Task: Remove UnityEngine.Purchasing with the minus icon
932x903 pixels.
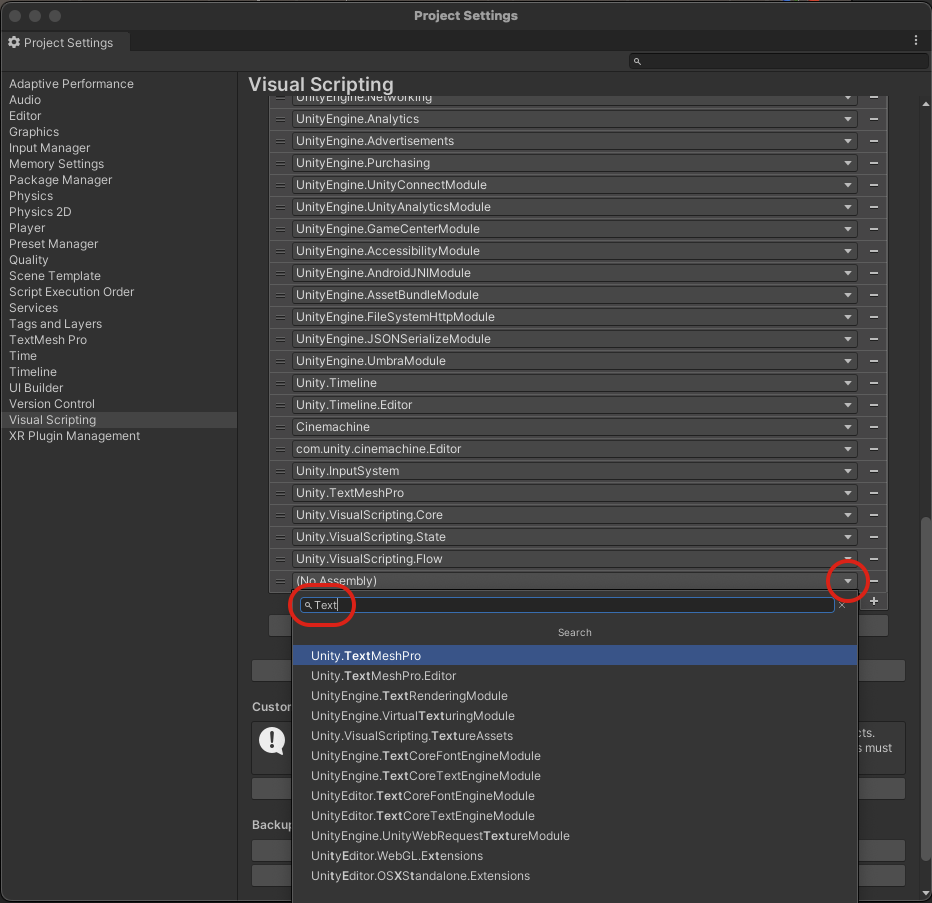Action: (872, 163)
